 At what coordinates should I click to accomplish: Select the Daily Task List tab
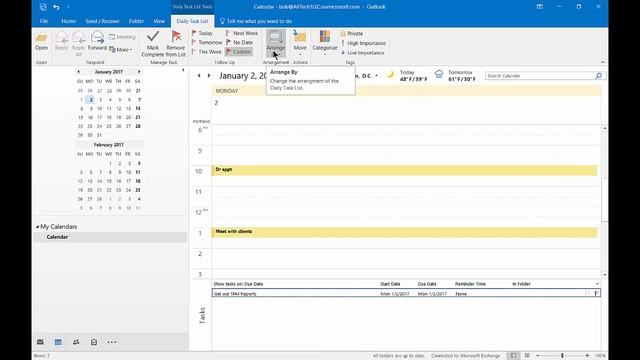(192, 21)
